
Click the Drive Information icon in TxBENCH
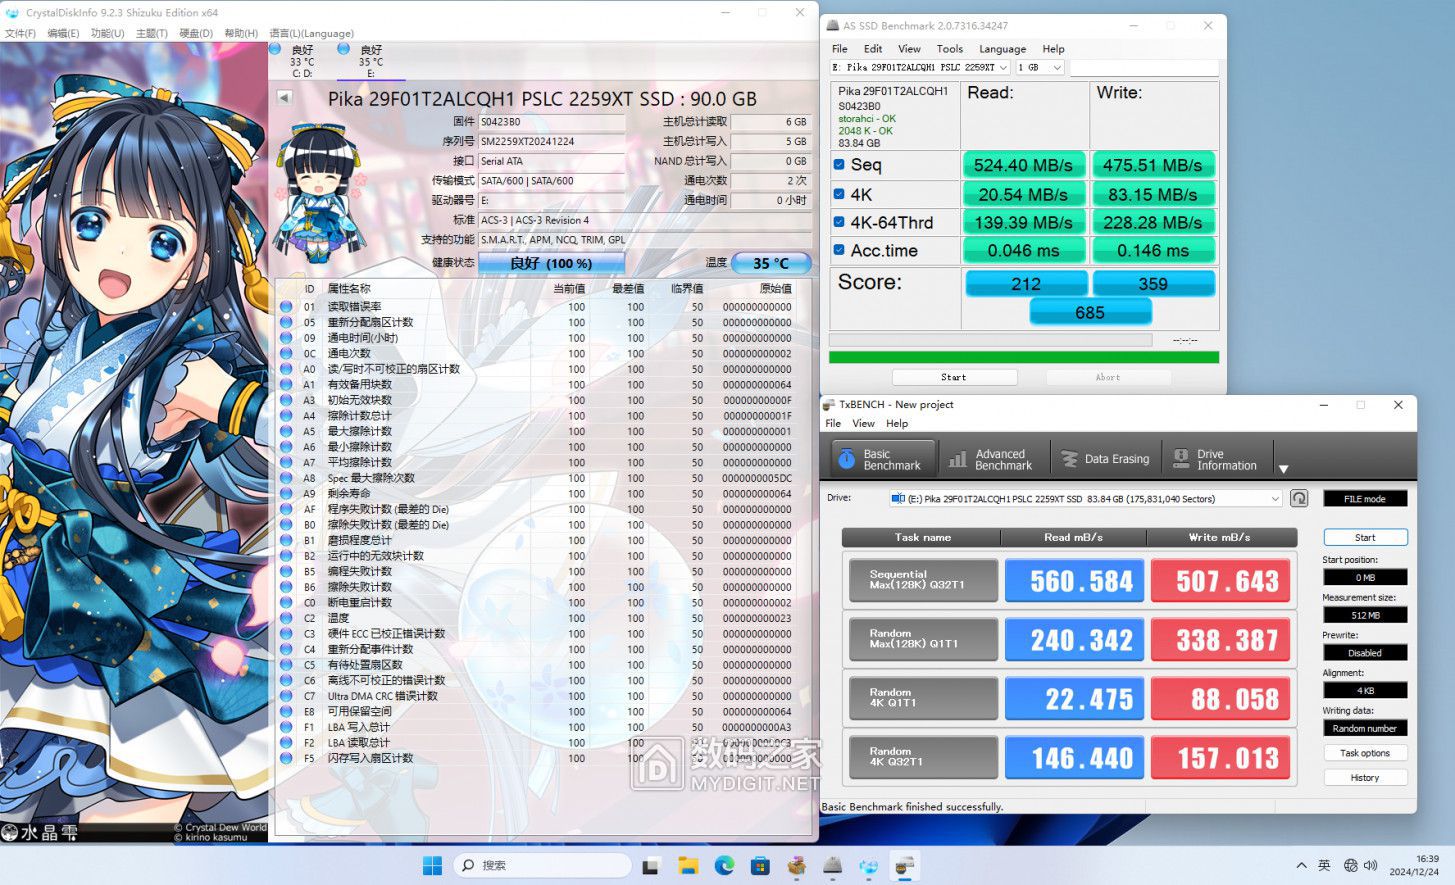tap(1181, 459)
